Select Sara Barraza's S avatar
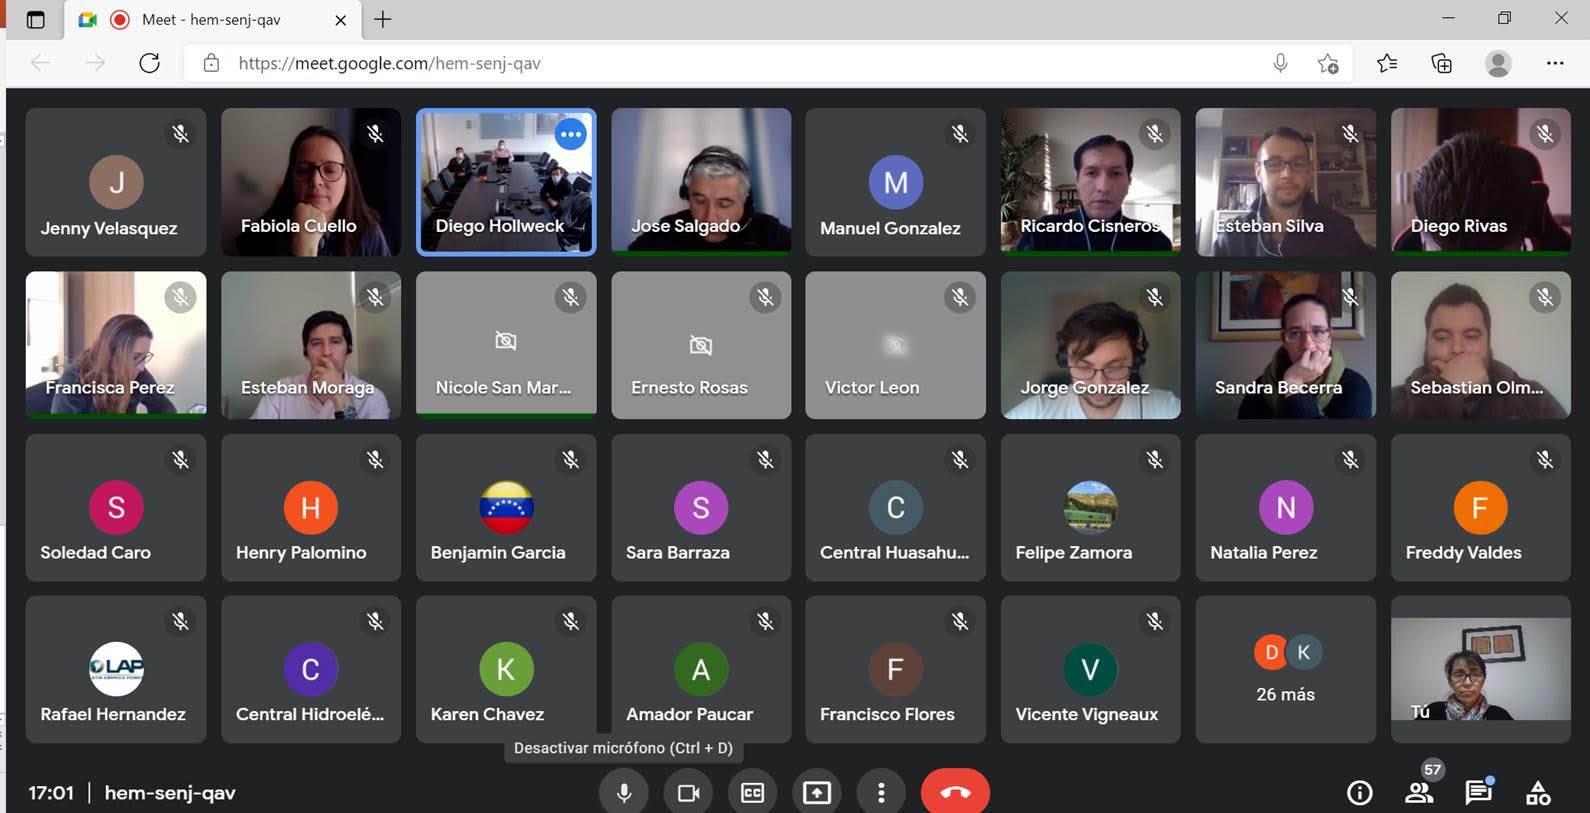Viewport: 1590px width, 813px height. point(701,508)
